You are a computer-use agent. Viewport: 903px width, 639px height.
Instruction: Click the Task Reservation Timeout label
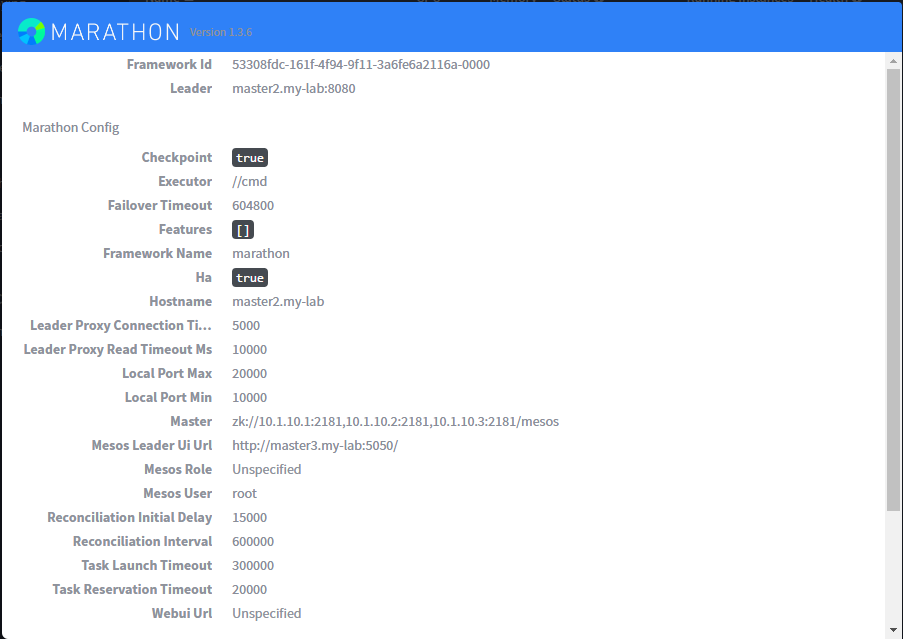pyautogui.click(x=132, y=589)
